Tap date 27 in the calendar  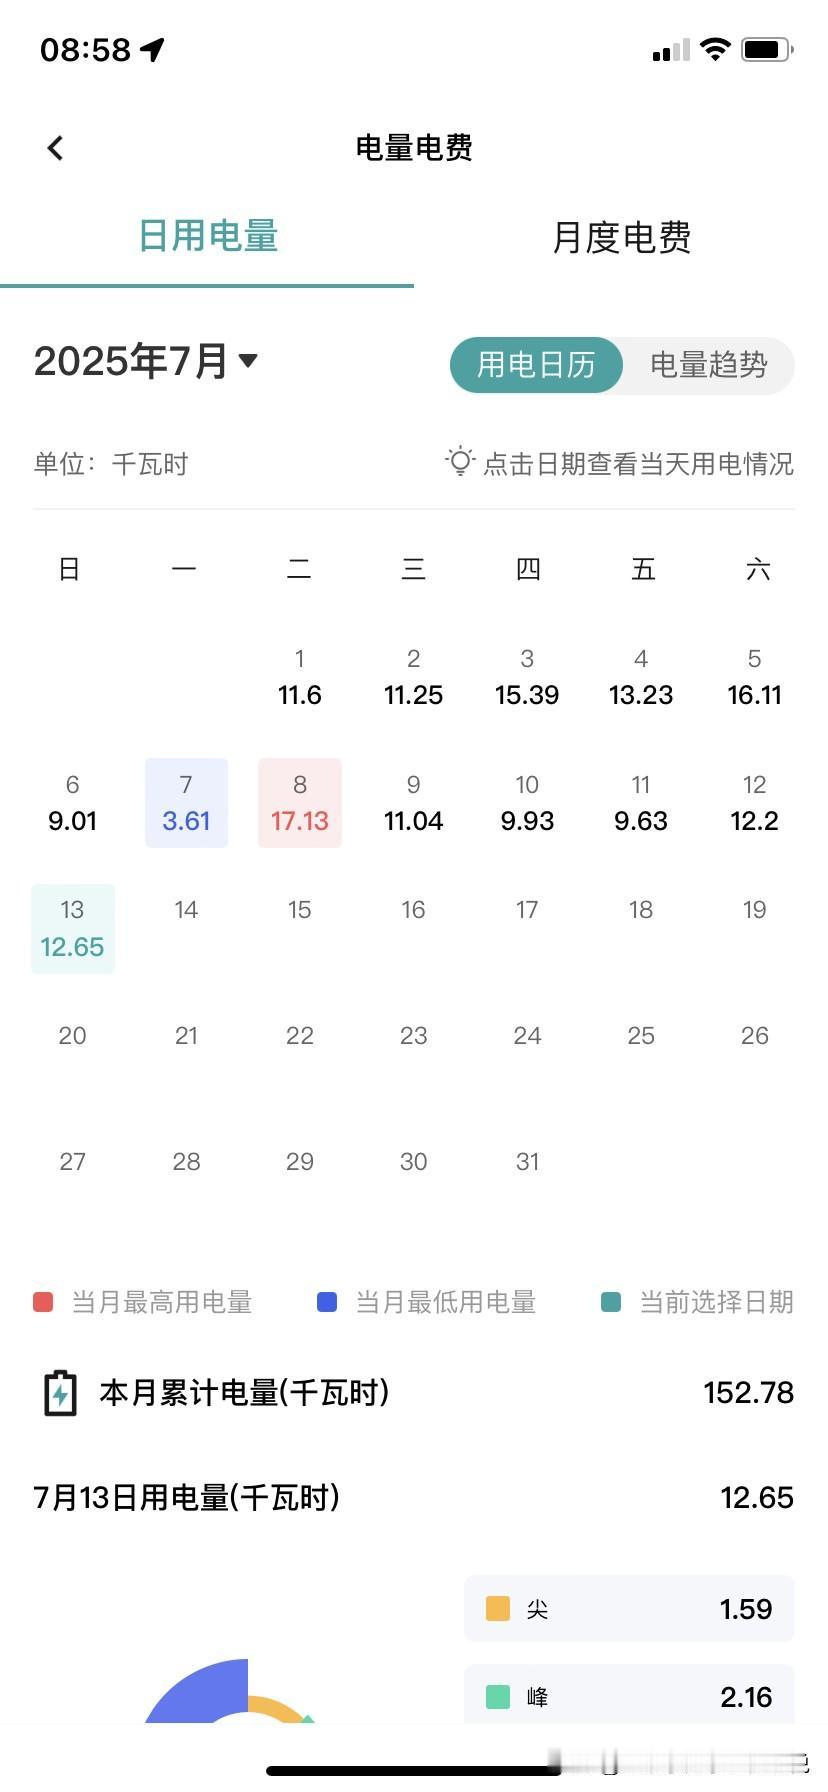(x=72, y=1162)
